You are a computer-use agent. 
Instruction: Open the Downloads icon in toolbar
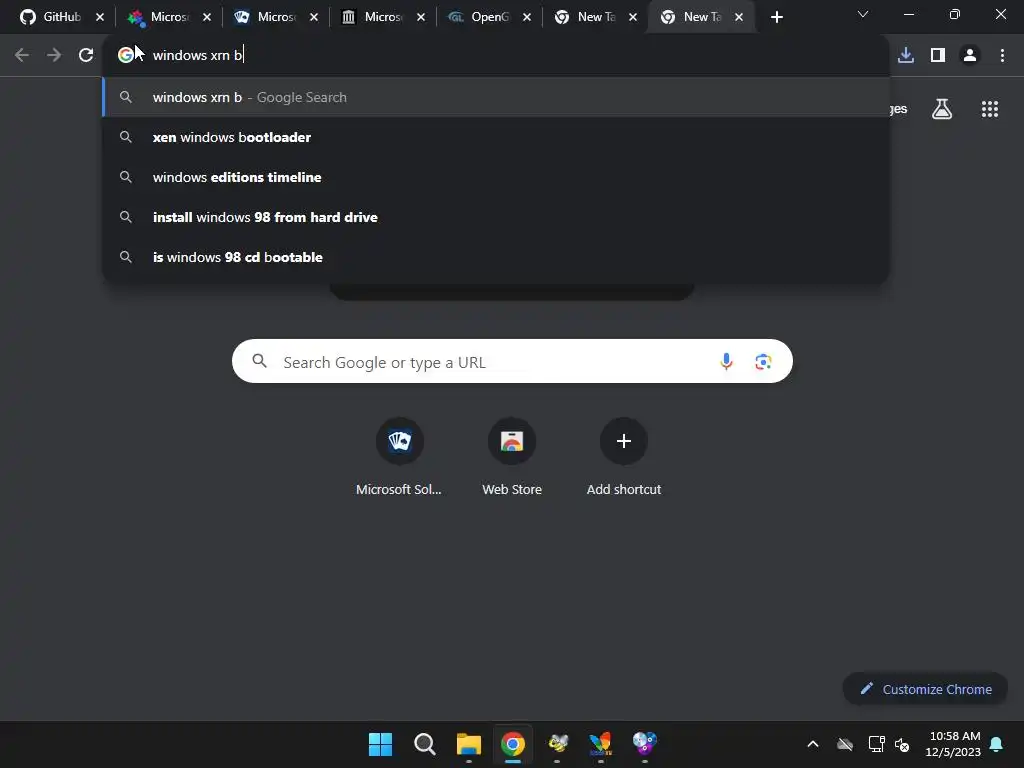point(906,55)
